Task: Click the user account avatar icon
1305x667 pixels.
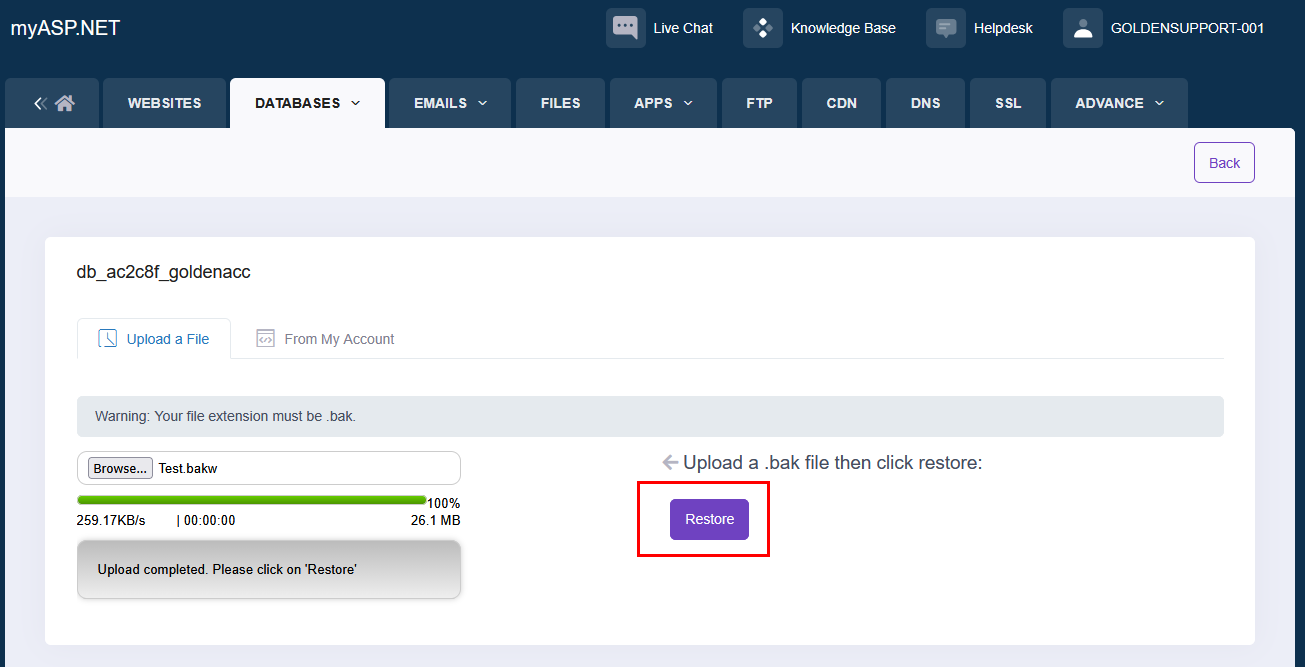Action: pyautogui.click(x=1082, y=28)
